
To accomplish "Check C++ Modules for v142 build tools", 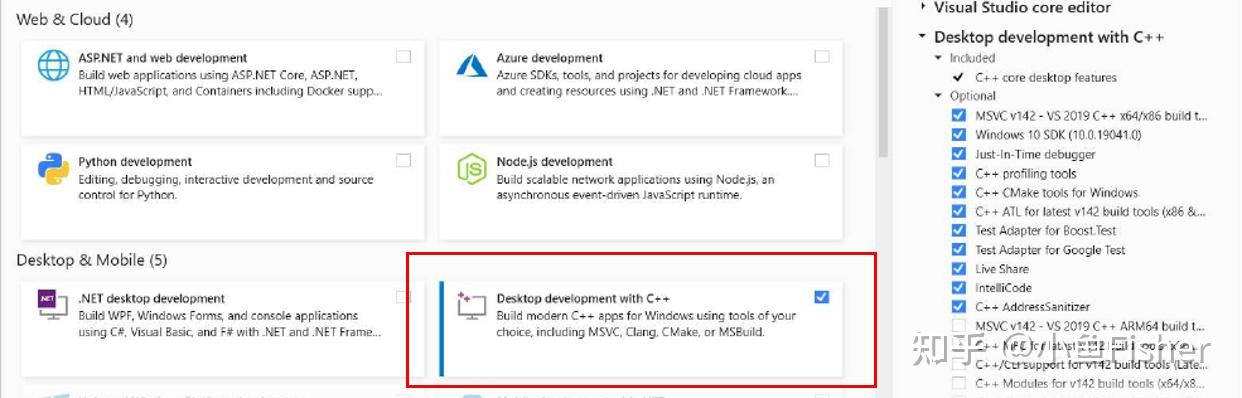I will 959,384.
